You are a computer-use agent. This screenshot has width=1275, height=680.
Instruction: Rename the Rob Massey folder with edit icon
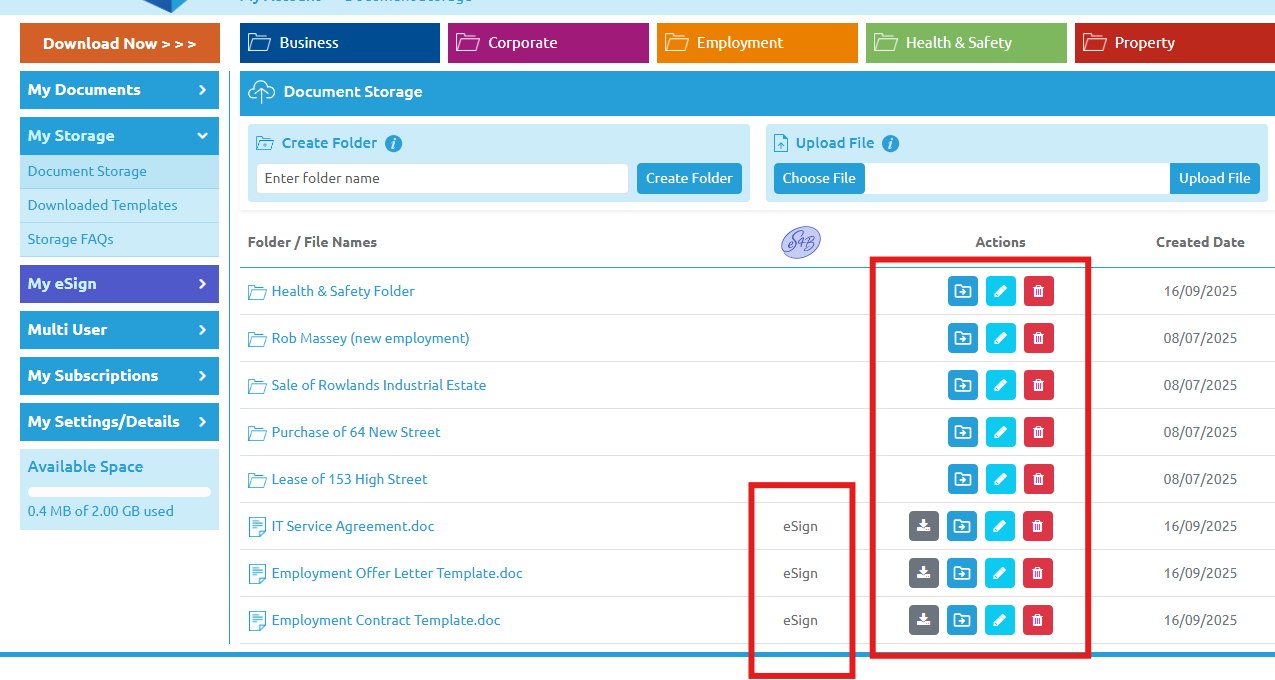[x=1000, y=338]
